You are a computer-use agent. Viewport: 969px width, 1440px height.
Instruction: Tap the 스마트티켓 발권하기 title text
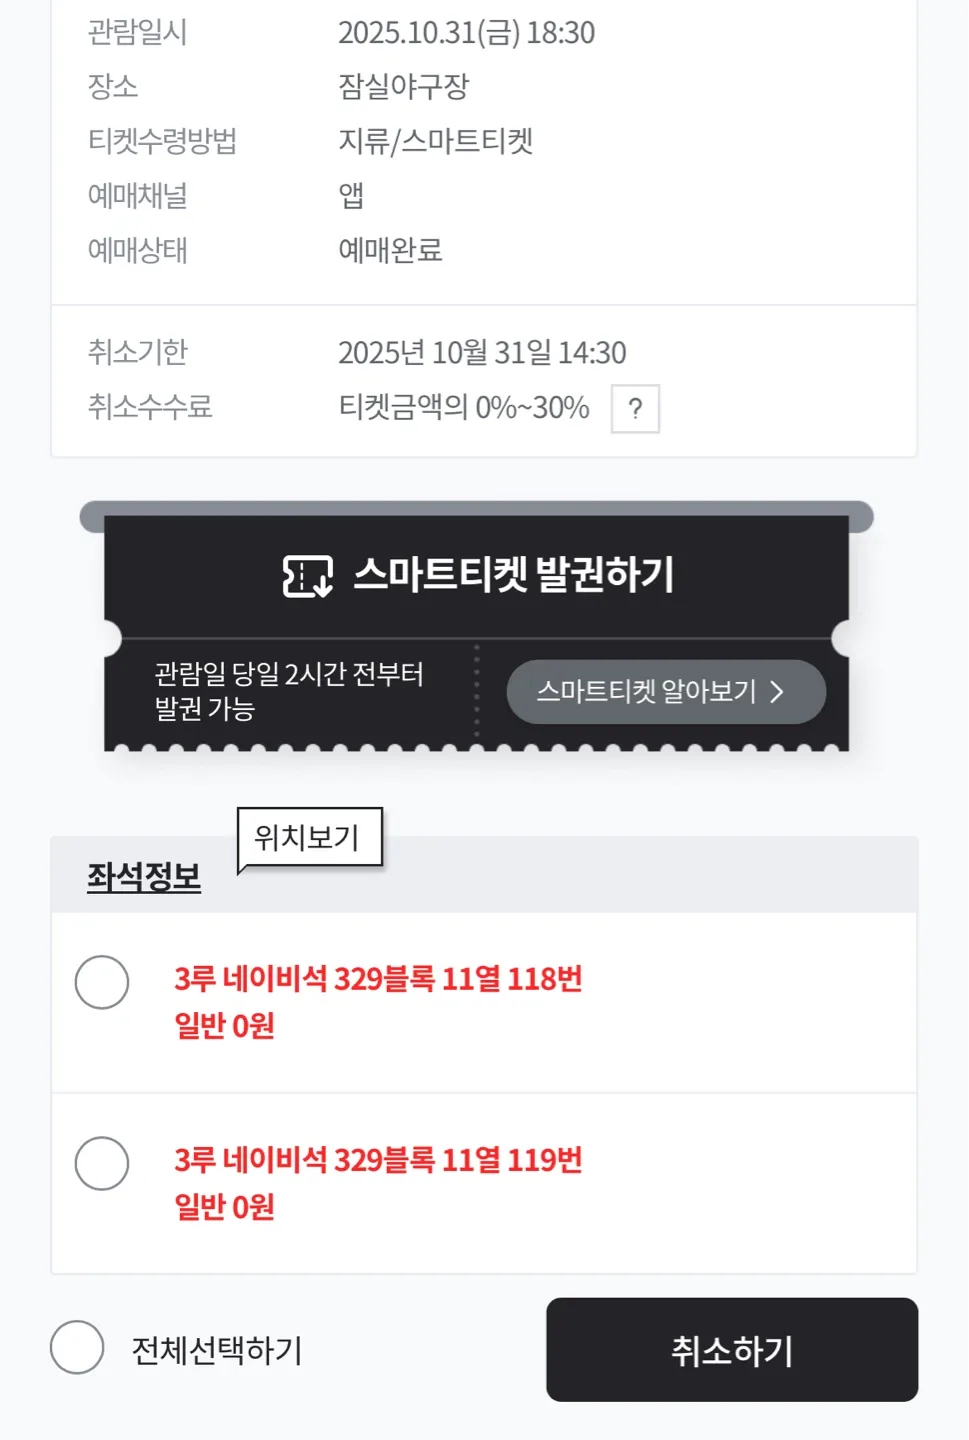point(514,575)
